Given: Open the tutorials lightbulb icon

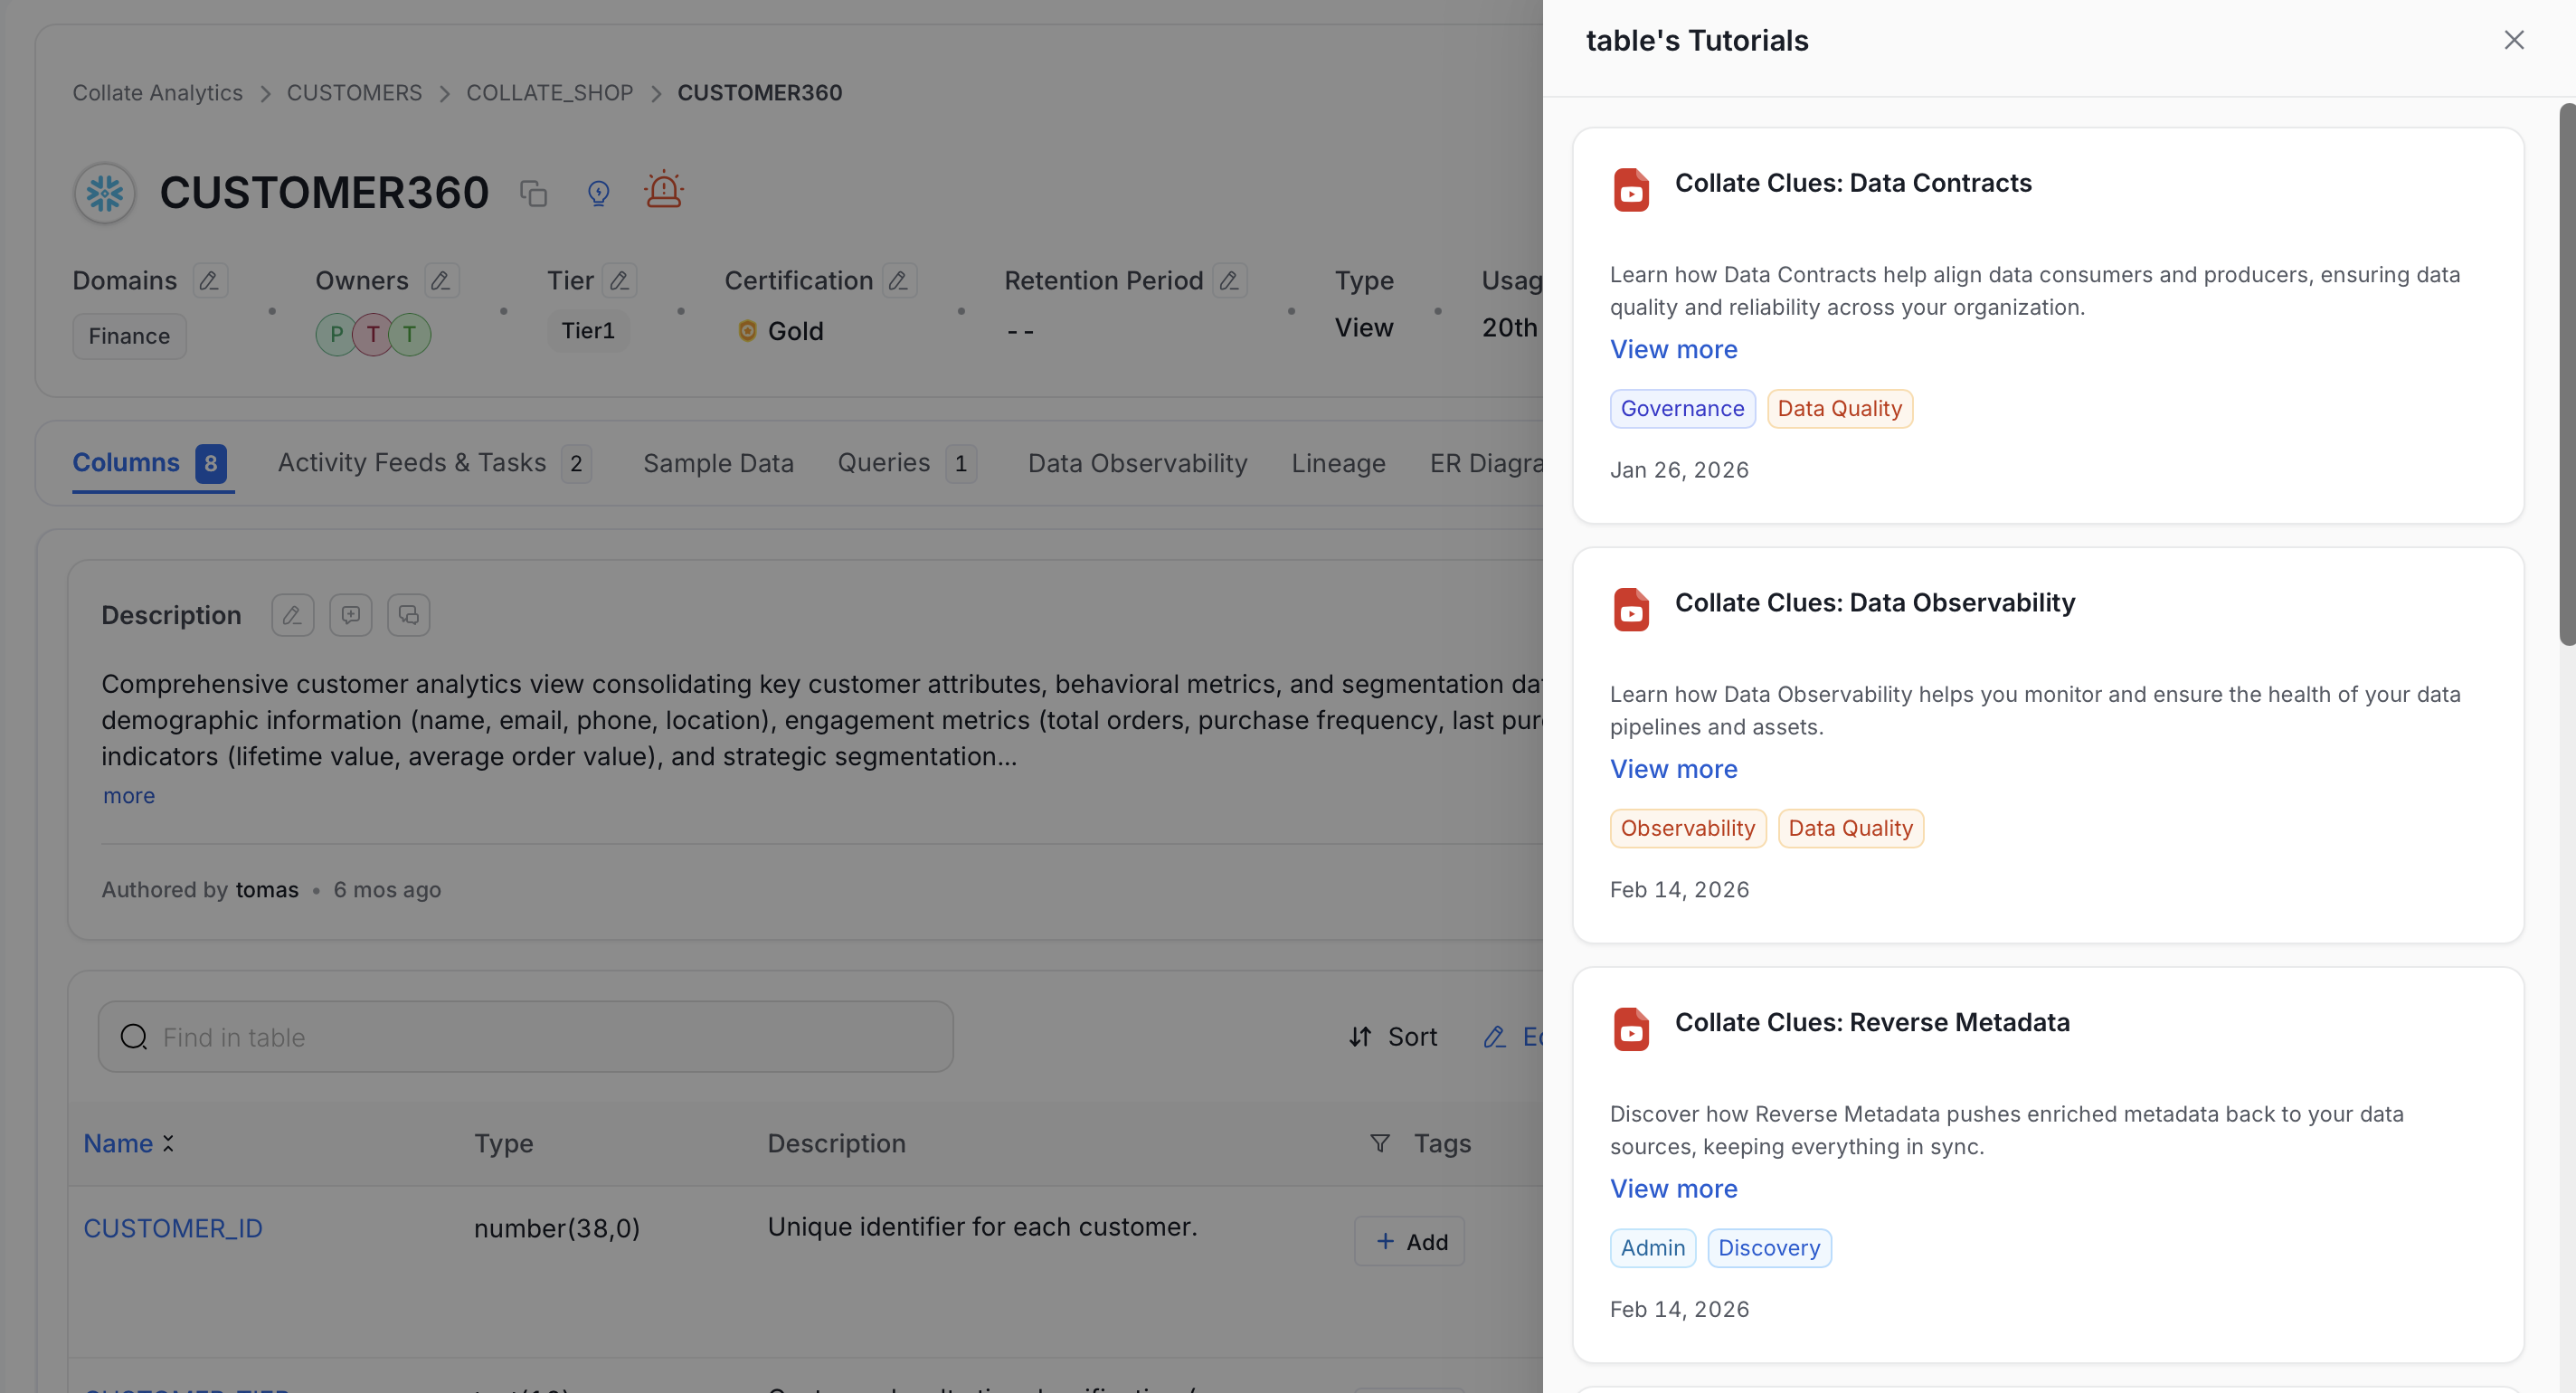Looking at the screenshot, I should pos(598,192).
